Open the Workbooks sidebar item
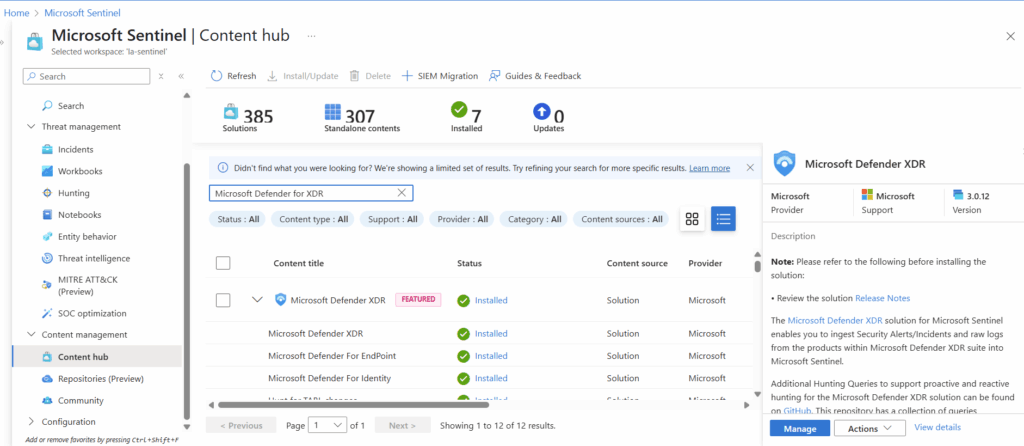Screen dimensions: 1024x446 pos(80,171)
